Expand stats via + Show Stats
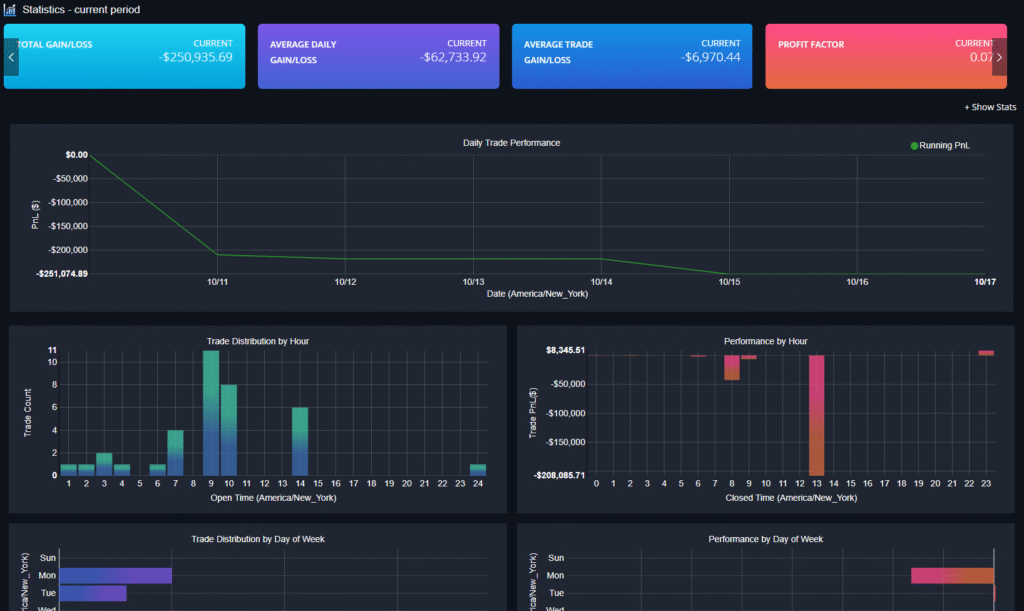This screenshot has height=611, width=1024. coord(990,107)
